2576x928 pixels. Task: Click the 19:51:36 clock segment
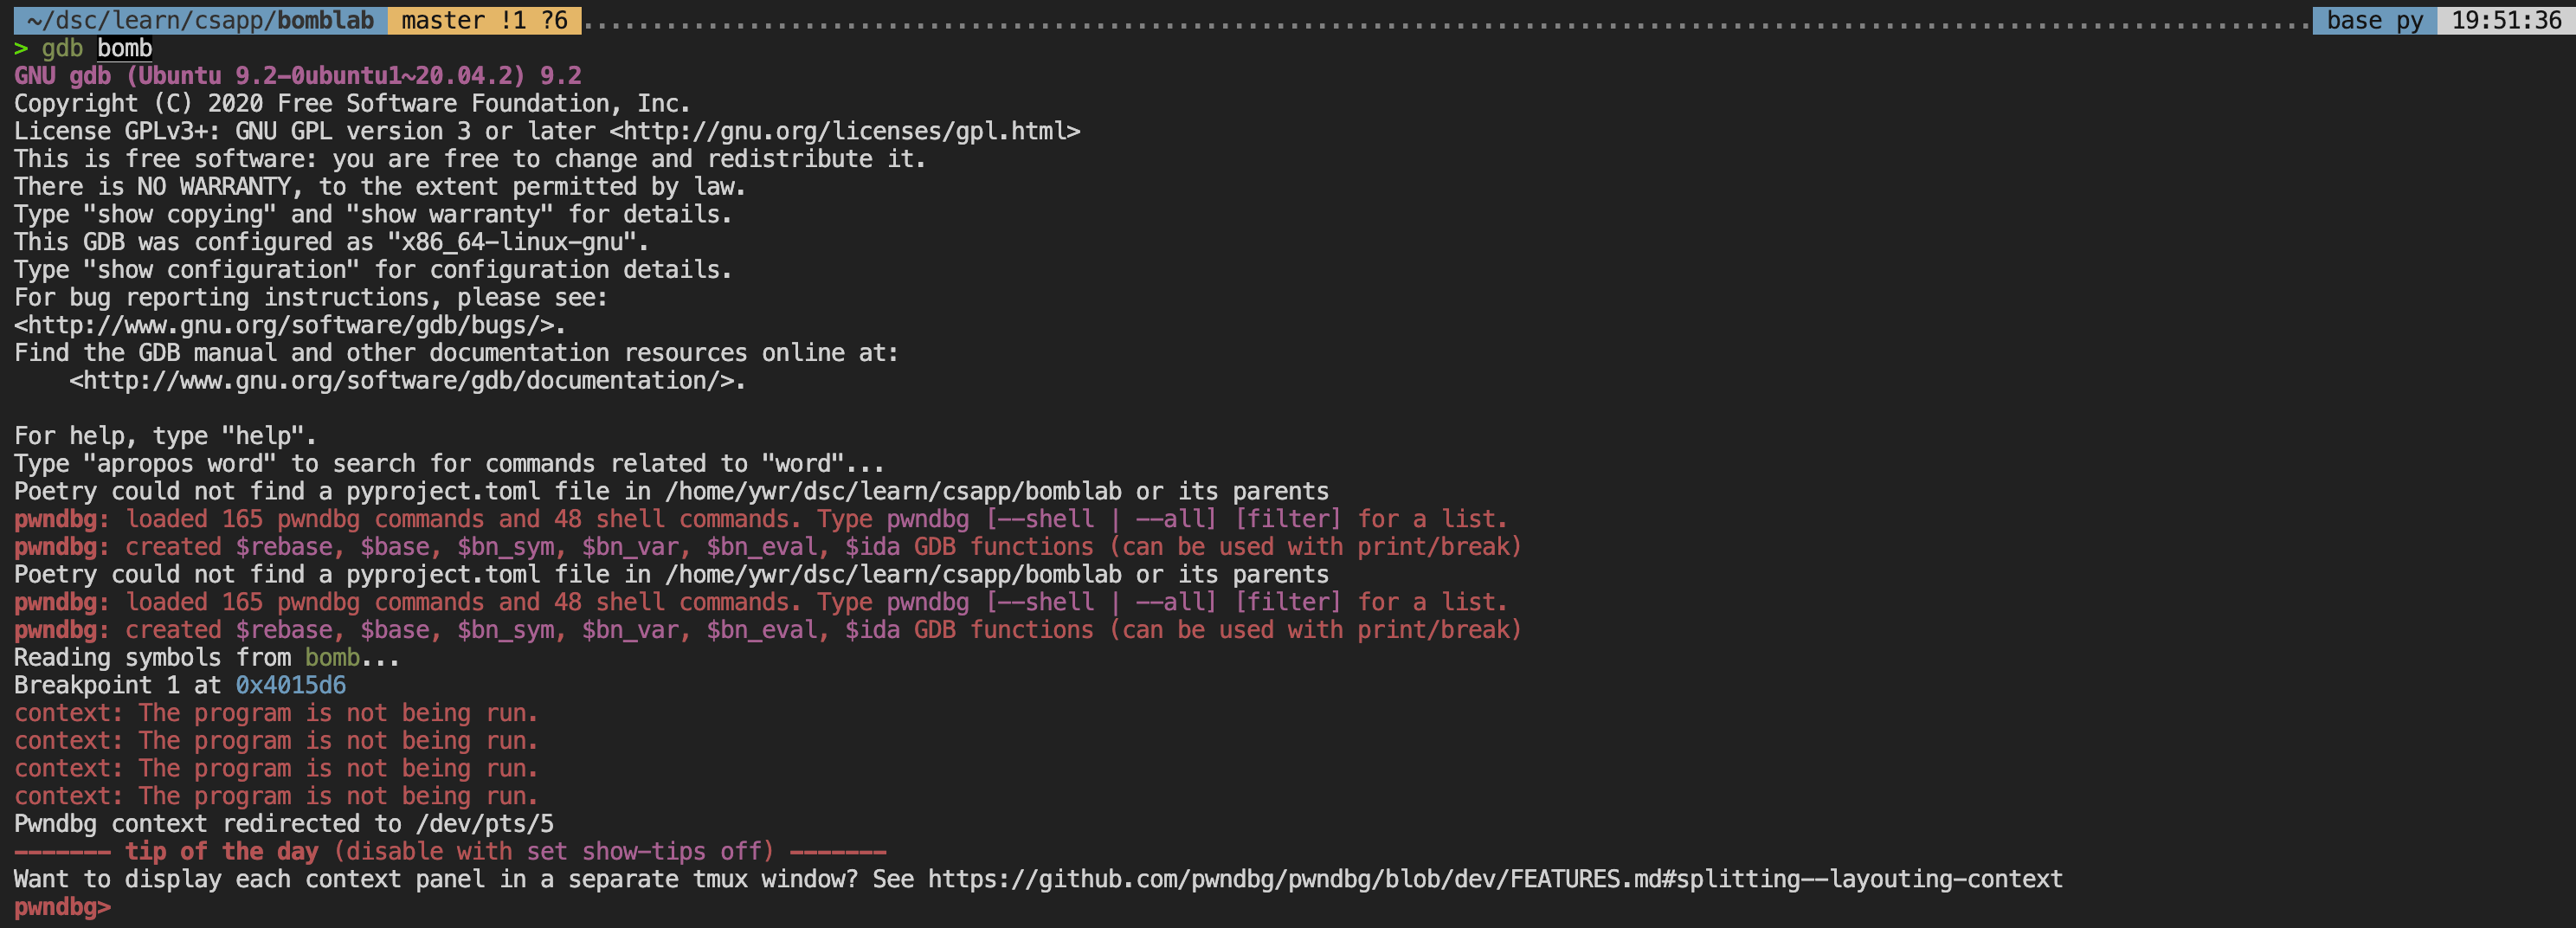click(2505, 20)
